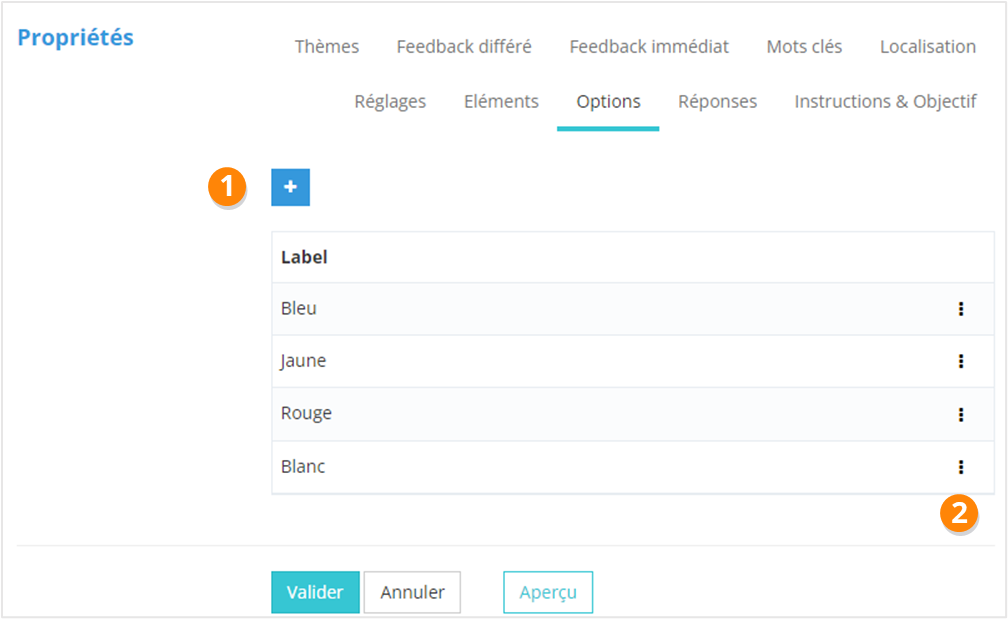Viewport: 1008px width, 619px height.
Task: Open the three-dot menu for Jaune
Action: point(961,361)
